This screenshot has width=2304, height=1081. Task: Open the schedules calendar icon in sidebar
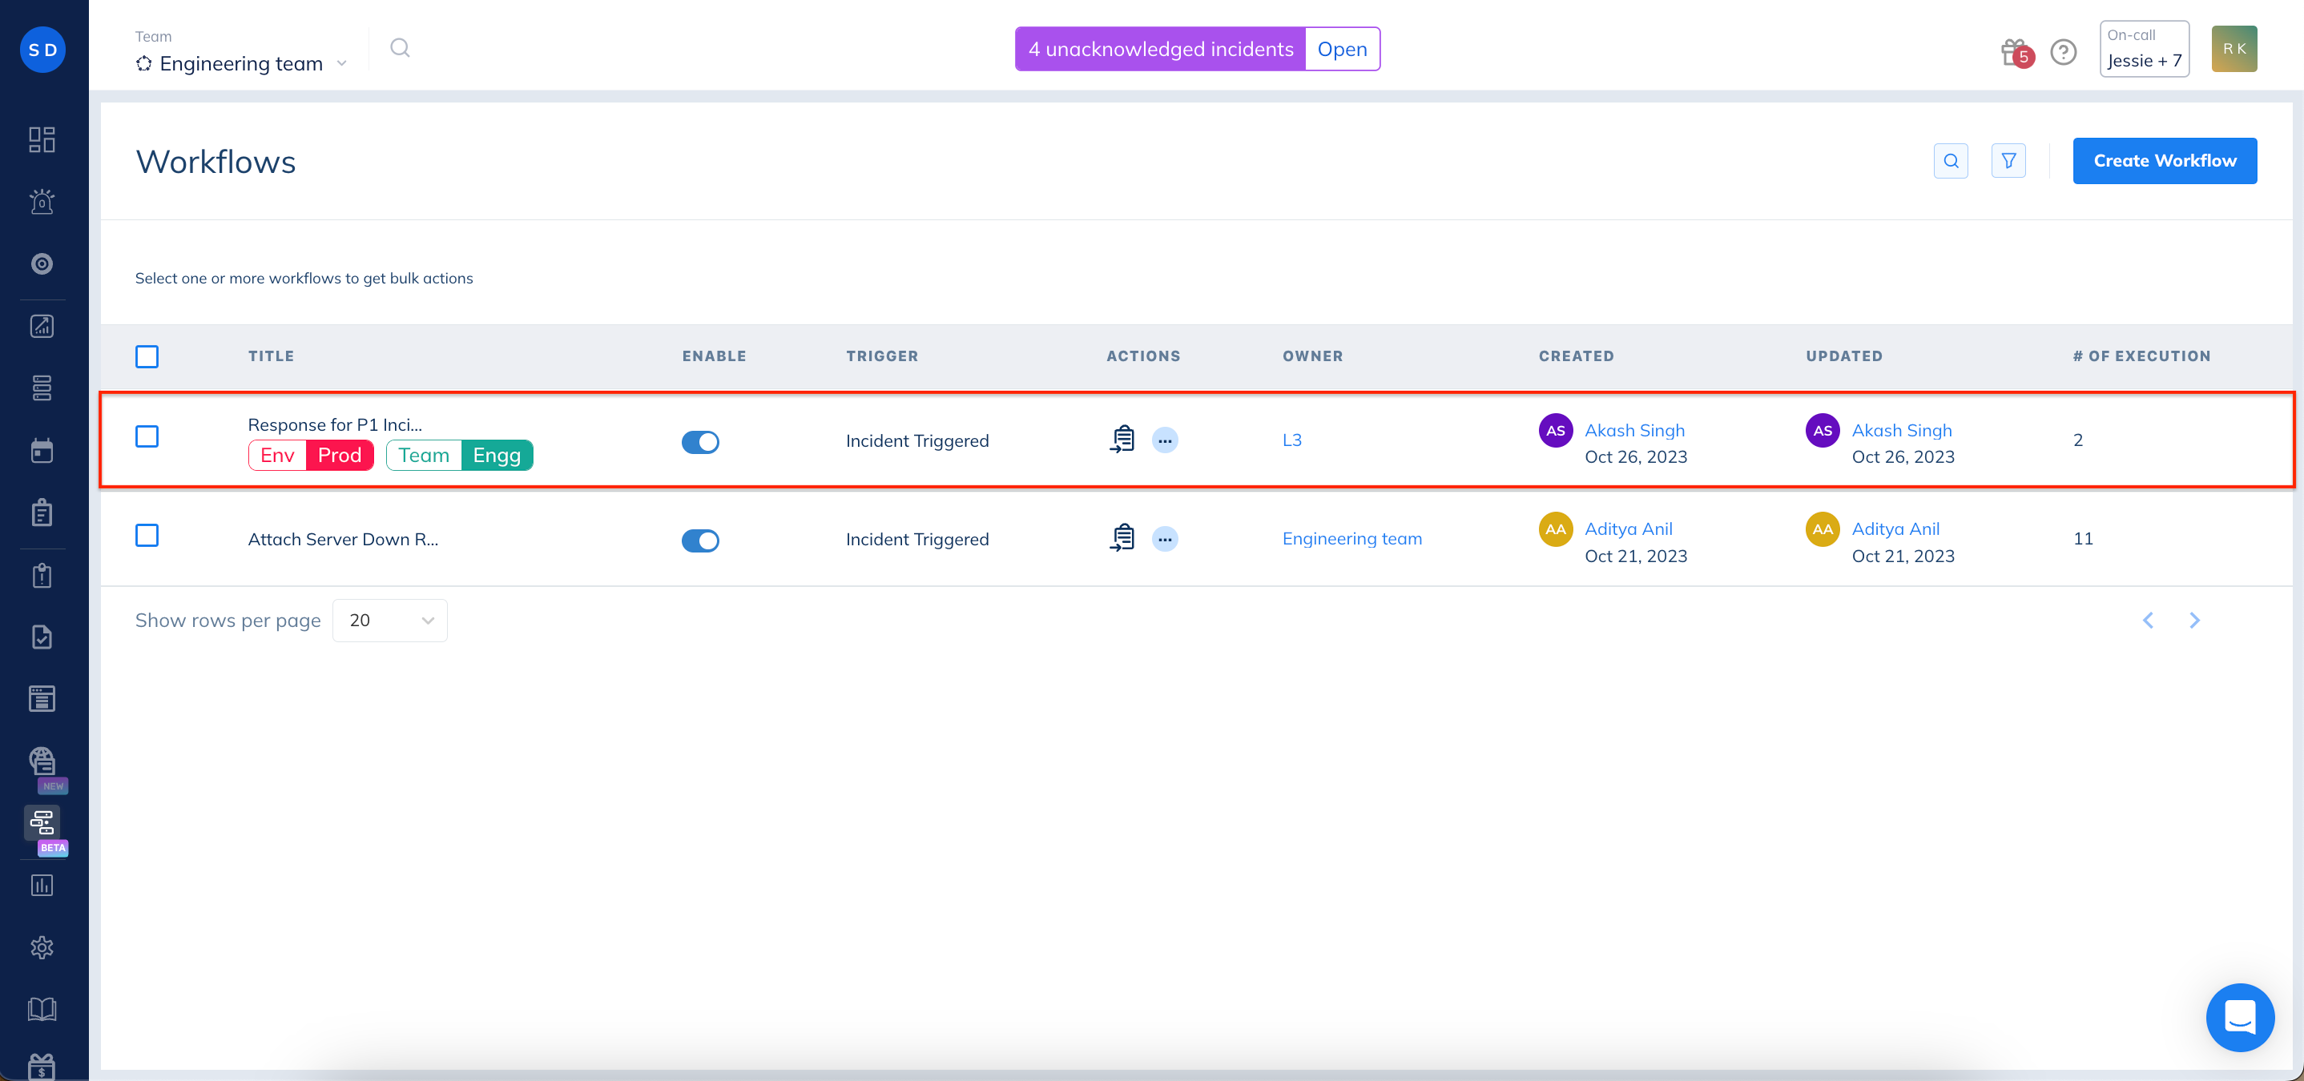pos(42,450)
